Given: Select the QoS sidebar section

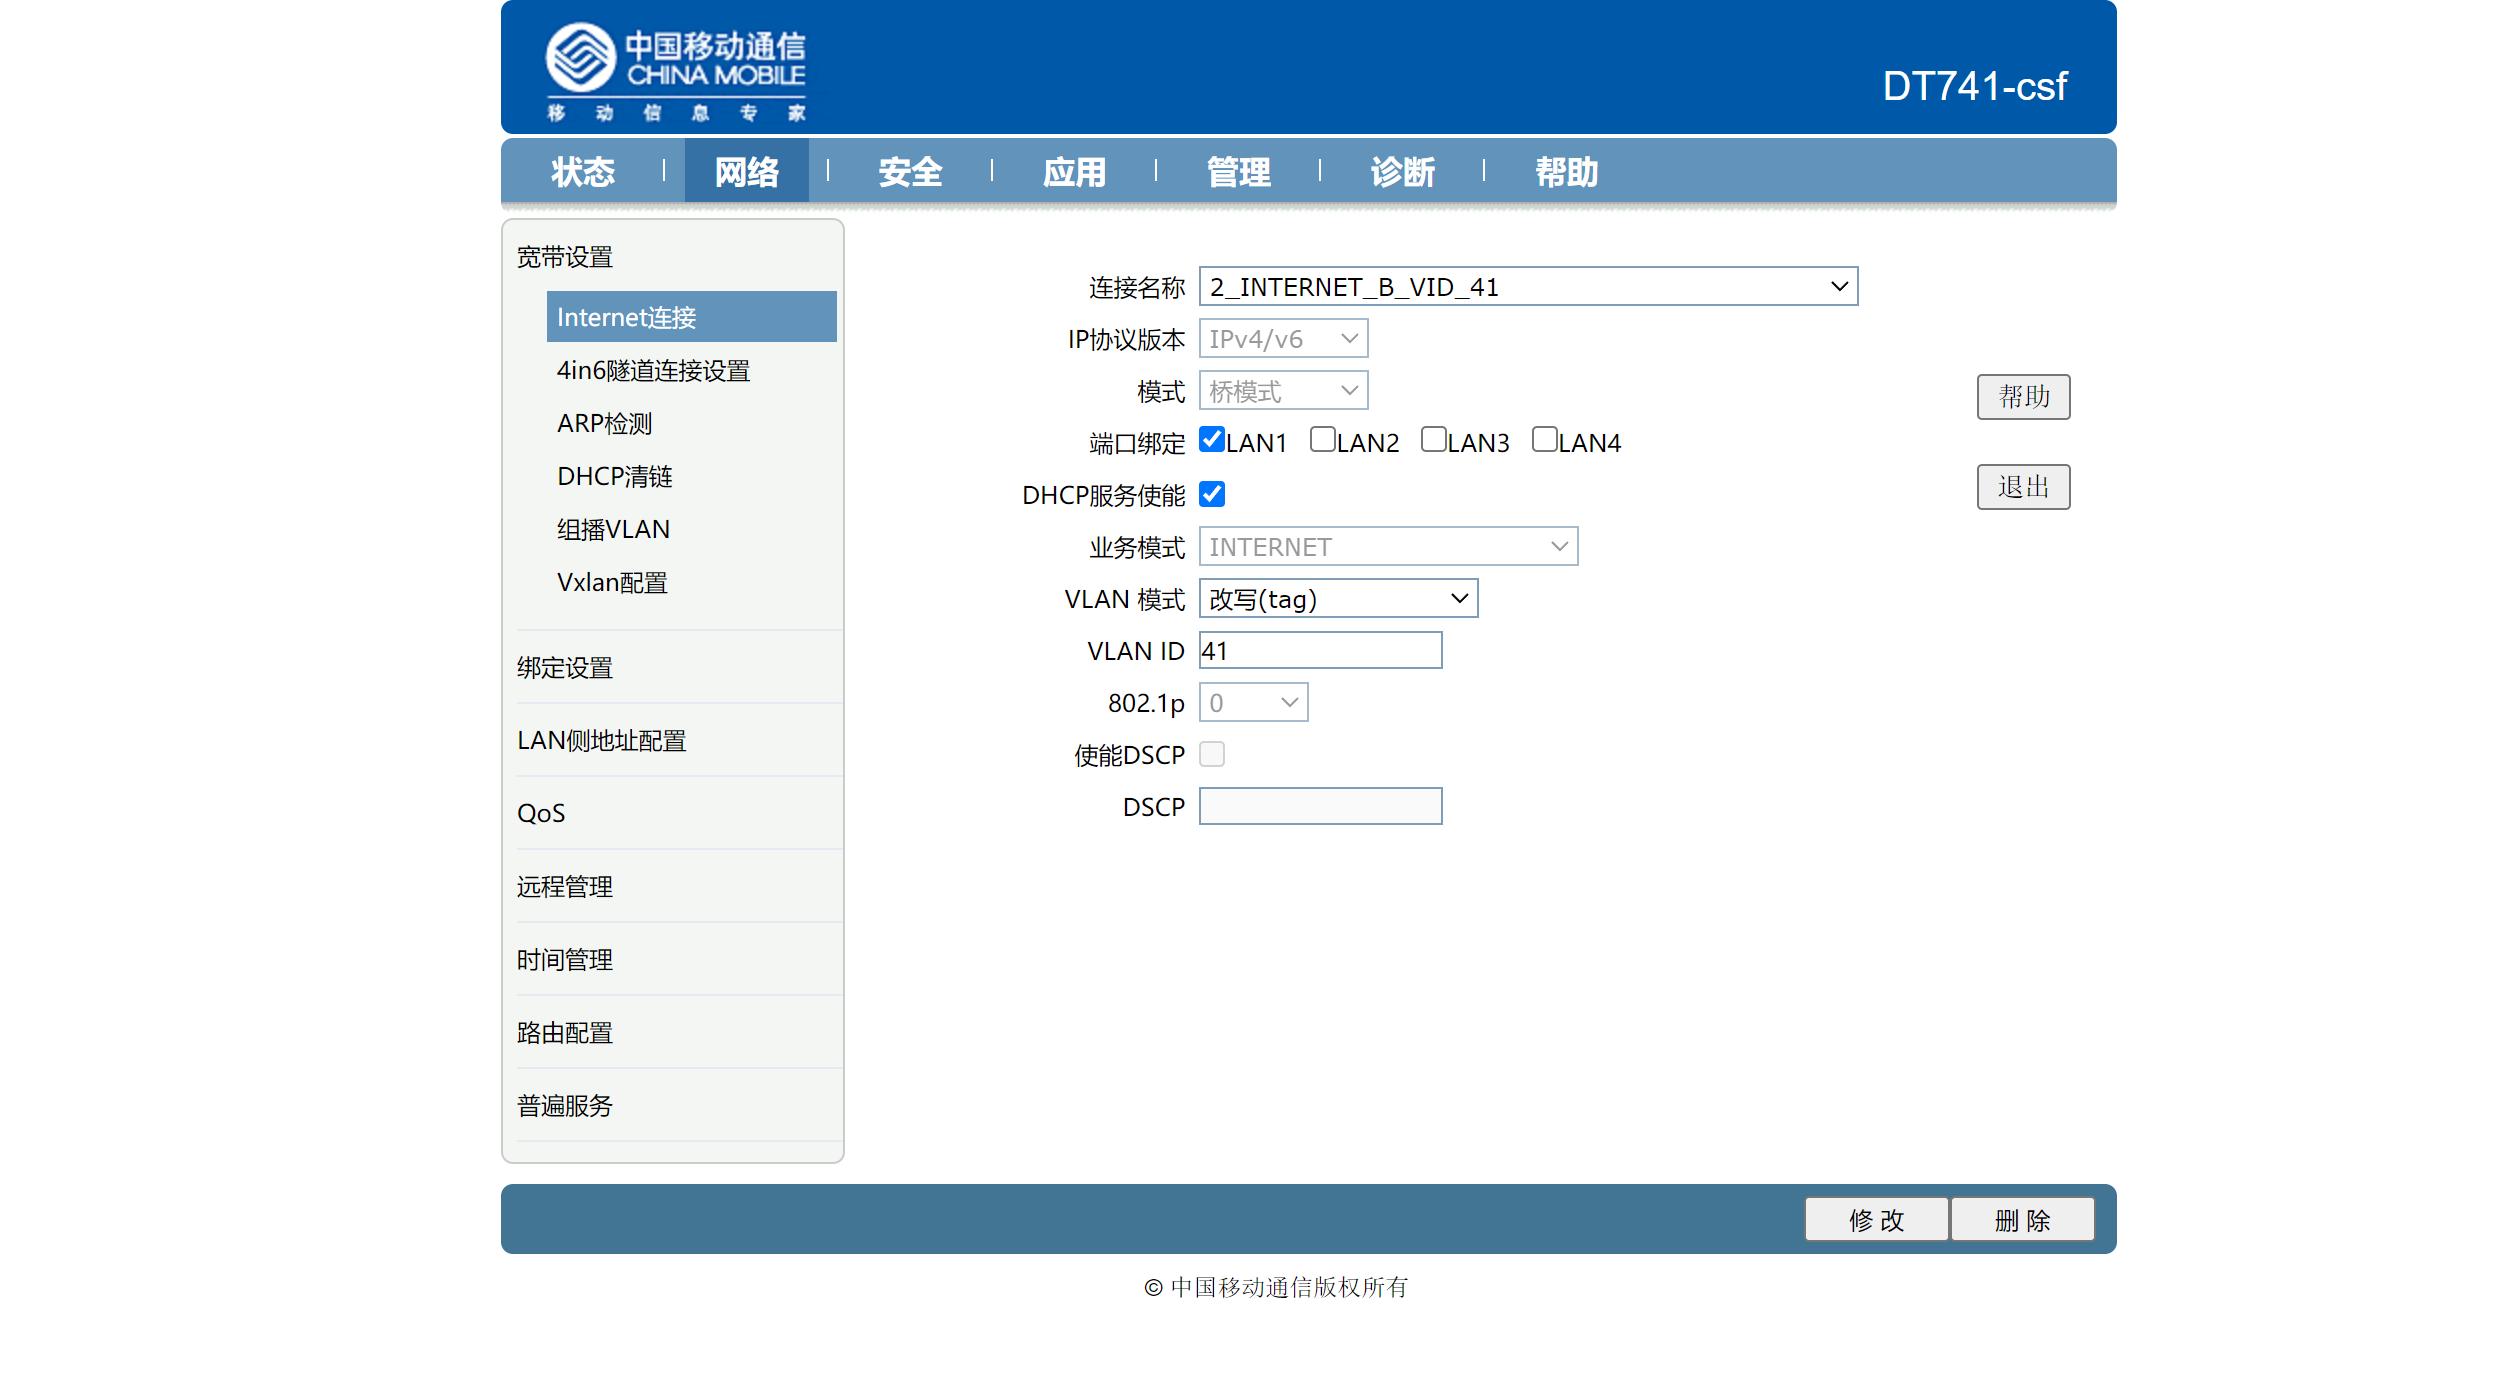Looking at the screenshot, I should [x=541, y=813].
